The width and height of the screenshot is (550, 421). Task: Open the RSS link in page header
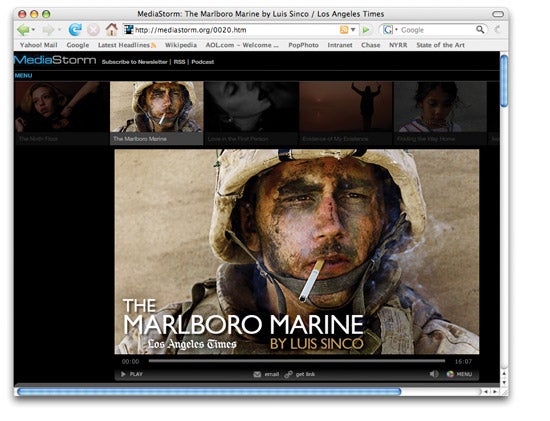click(179, 62)
